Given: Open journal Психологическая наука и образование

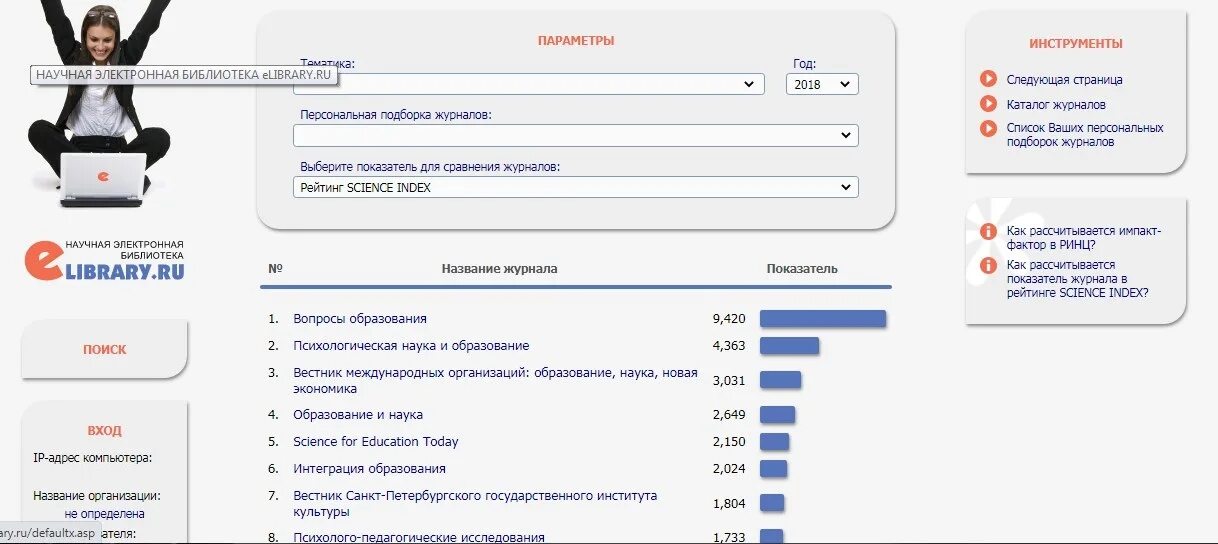Looking at the screenshot, I should (x=411, y=346).
